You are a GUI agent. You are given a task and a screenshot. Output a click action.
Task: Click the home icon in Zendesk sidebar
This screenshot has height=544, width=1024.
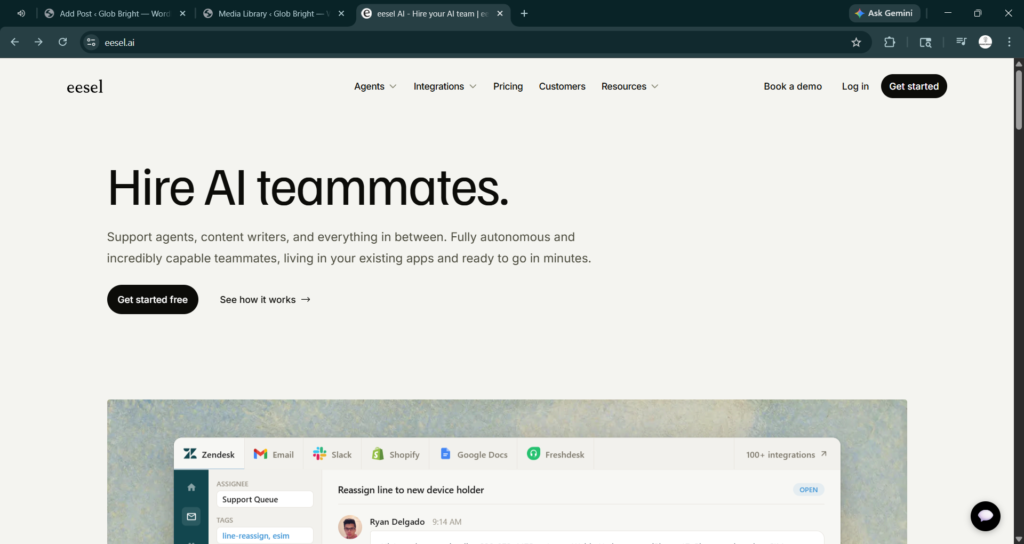pos(191,487)
